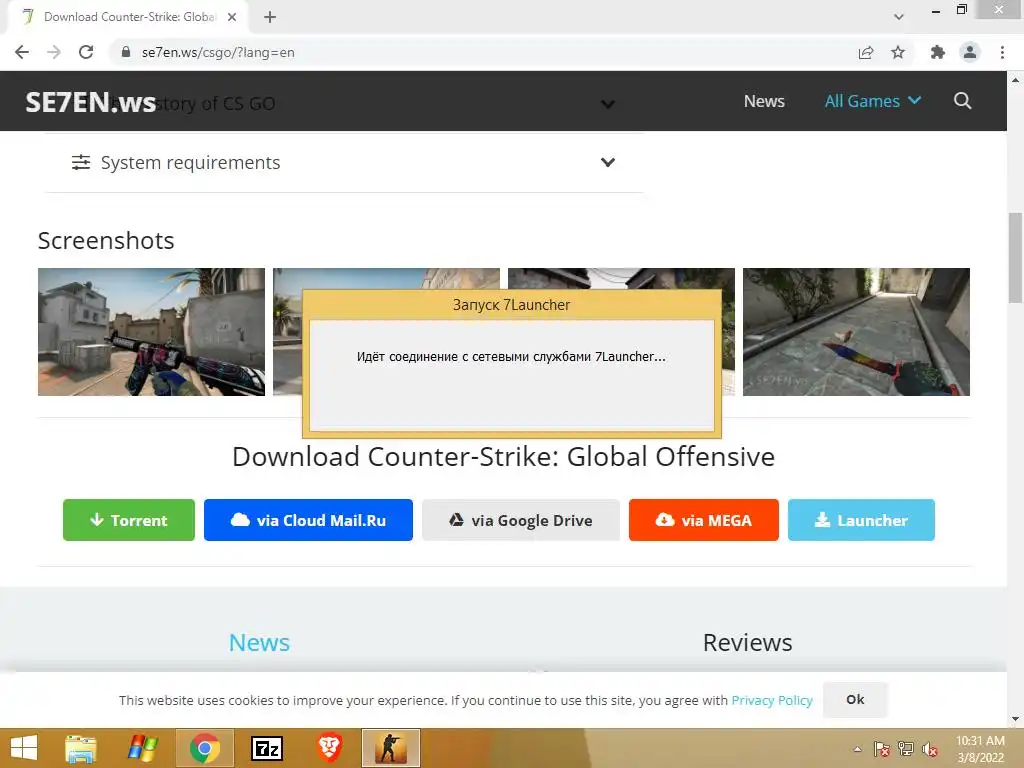Click the scrollbar down arrow
The width and height of the screenshot is (1024, 768).
coord(1016,719)
